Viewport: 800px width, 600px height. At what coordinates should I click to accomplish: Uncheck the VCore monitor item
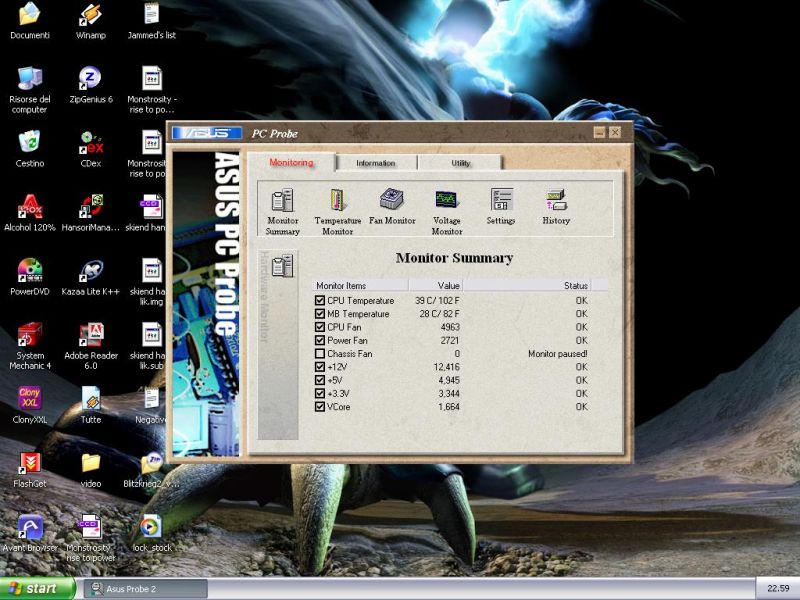pyautogui.click(x=320, y=407)
